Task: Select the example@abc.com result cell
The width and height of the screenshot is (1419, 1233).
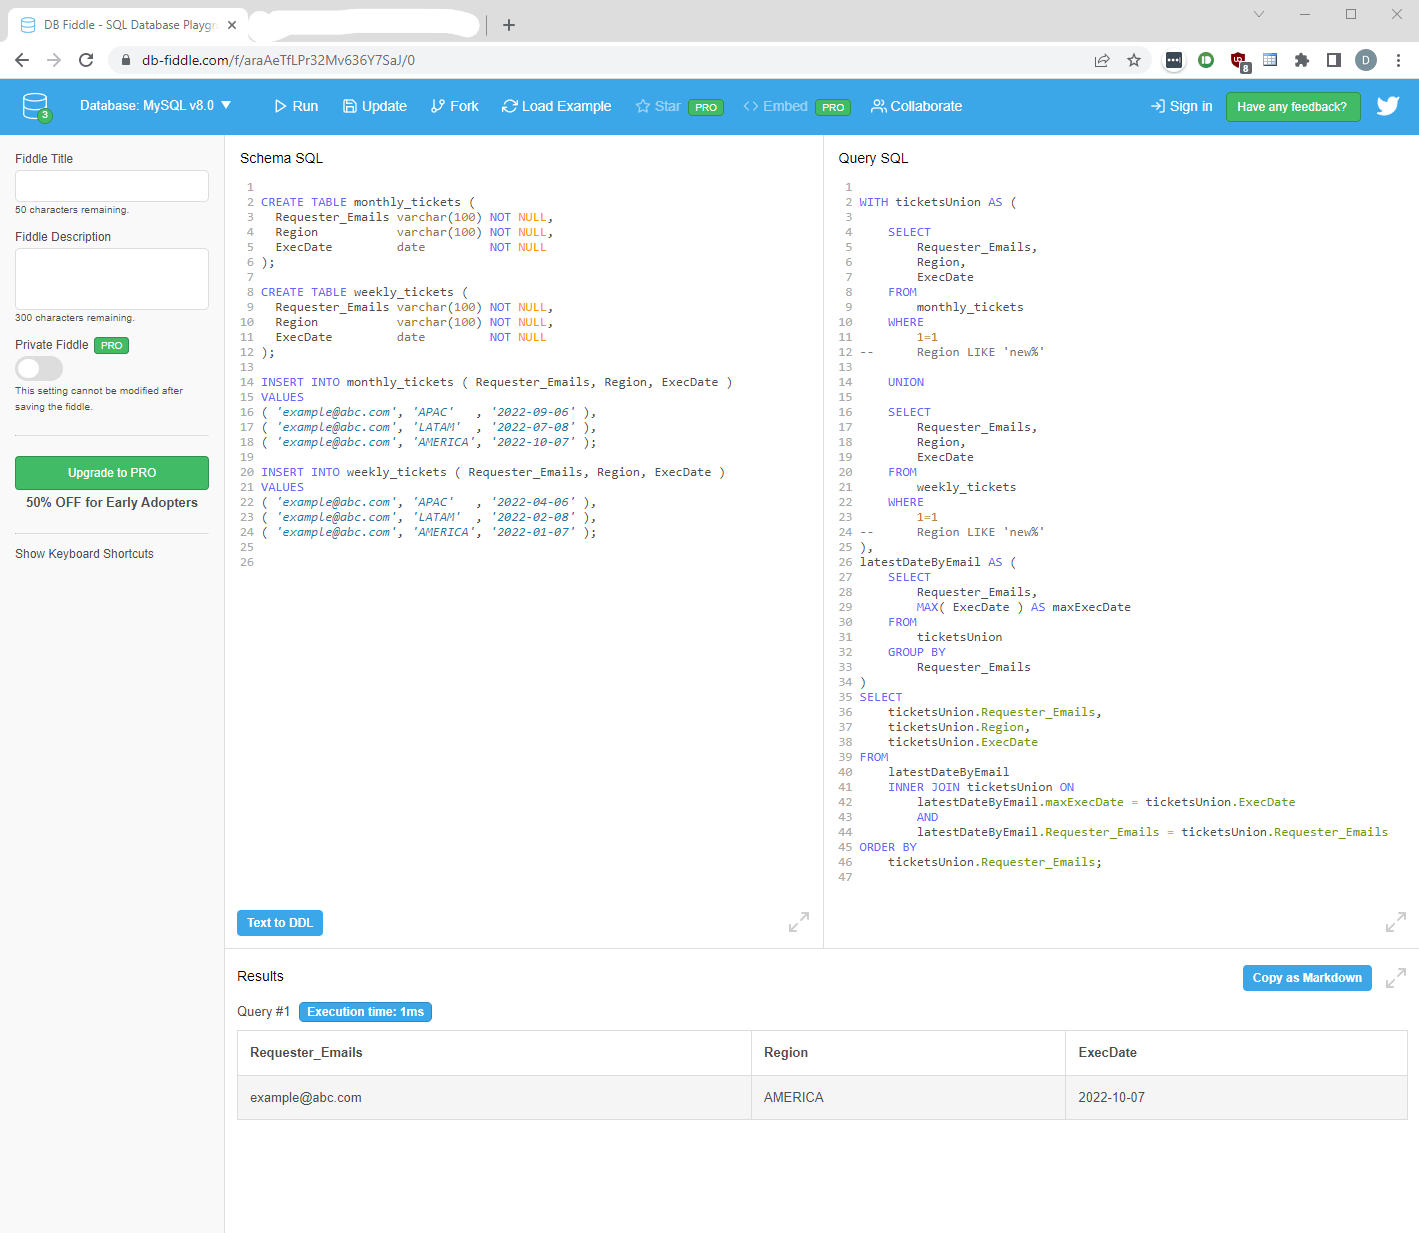Action: [x=494, y=1097]
